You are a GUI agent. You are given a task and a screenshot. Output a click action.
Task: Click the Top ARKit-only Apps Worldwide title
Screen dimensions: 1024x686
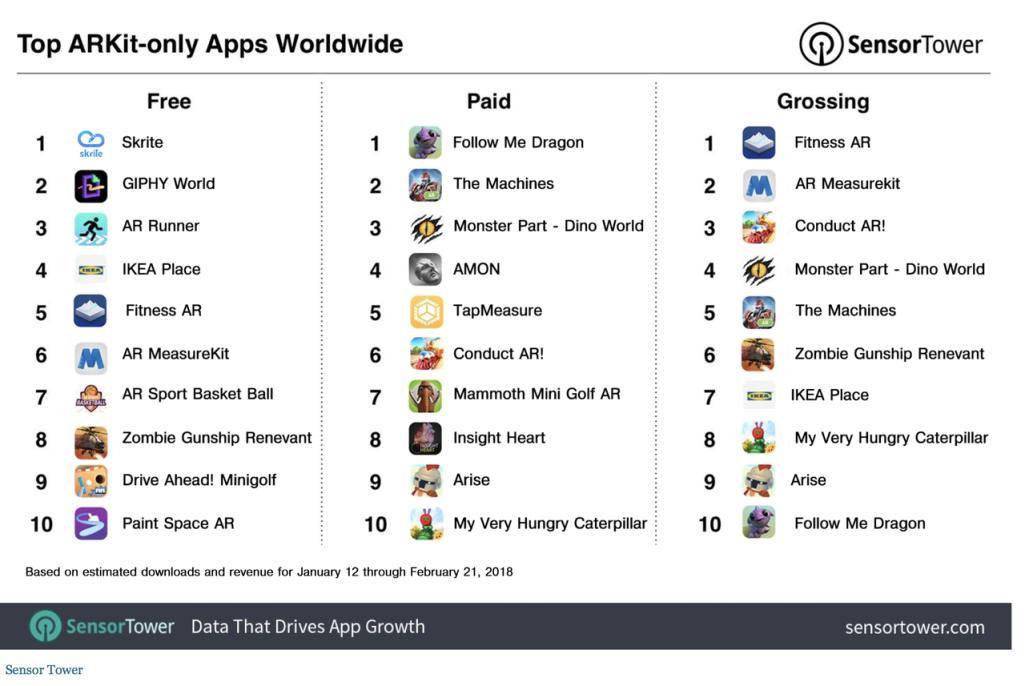[210, 44]
